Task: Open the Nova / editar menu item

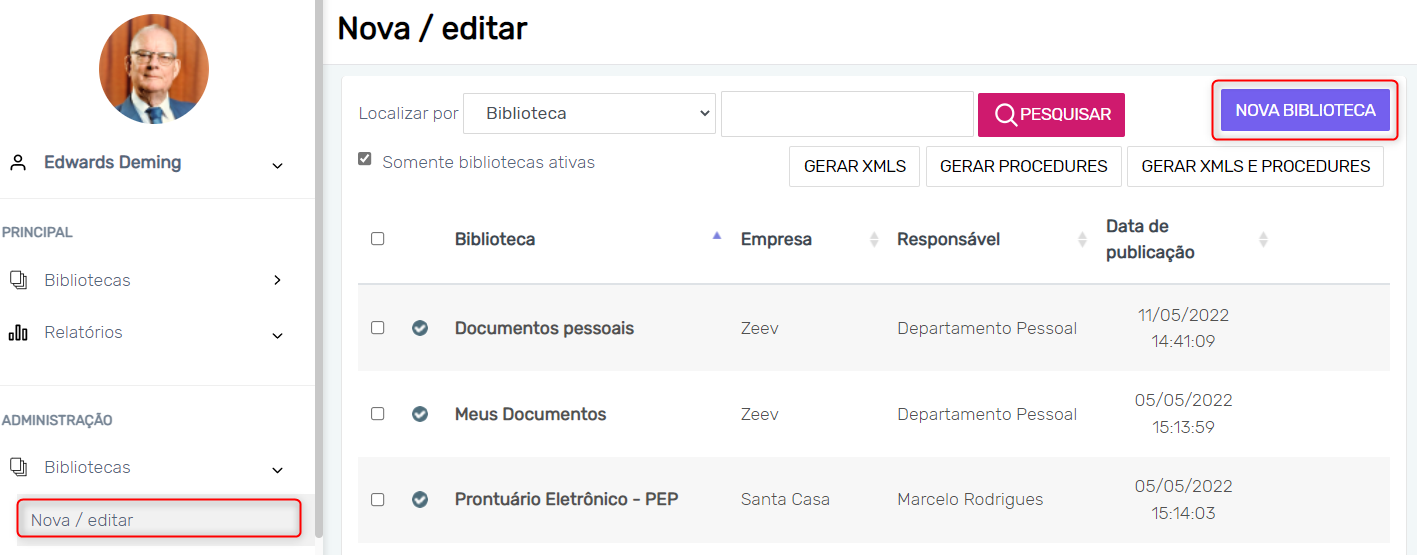Action: coord(82,520)
